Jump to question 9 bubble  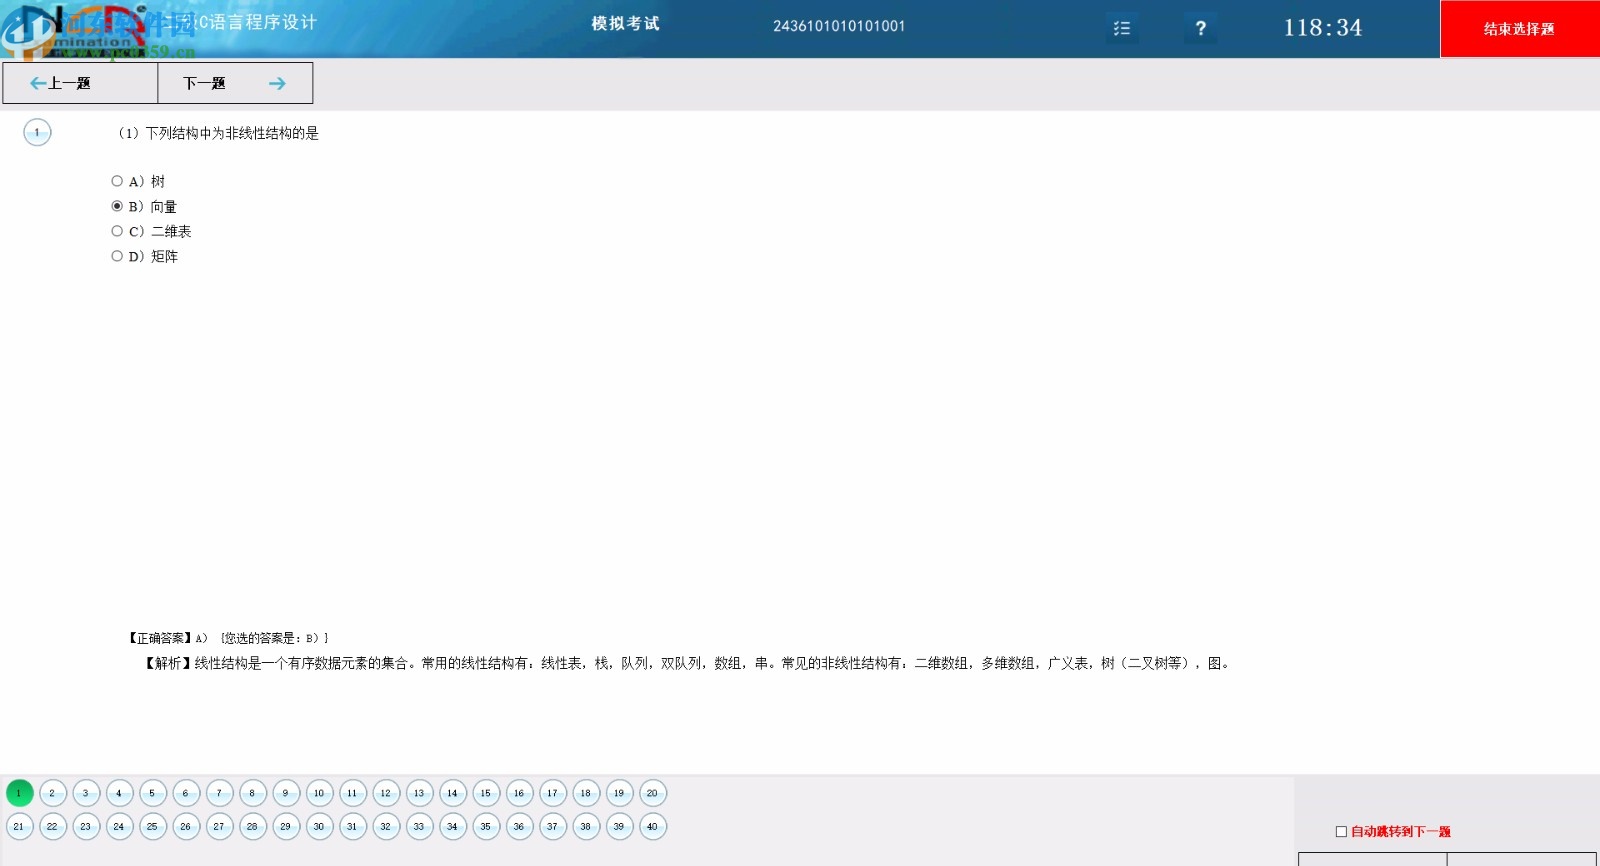pyautogui.click(x=286, y=793)
